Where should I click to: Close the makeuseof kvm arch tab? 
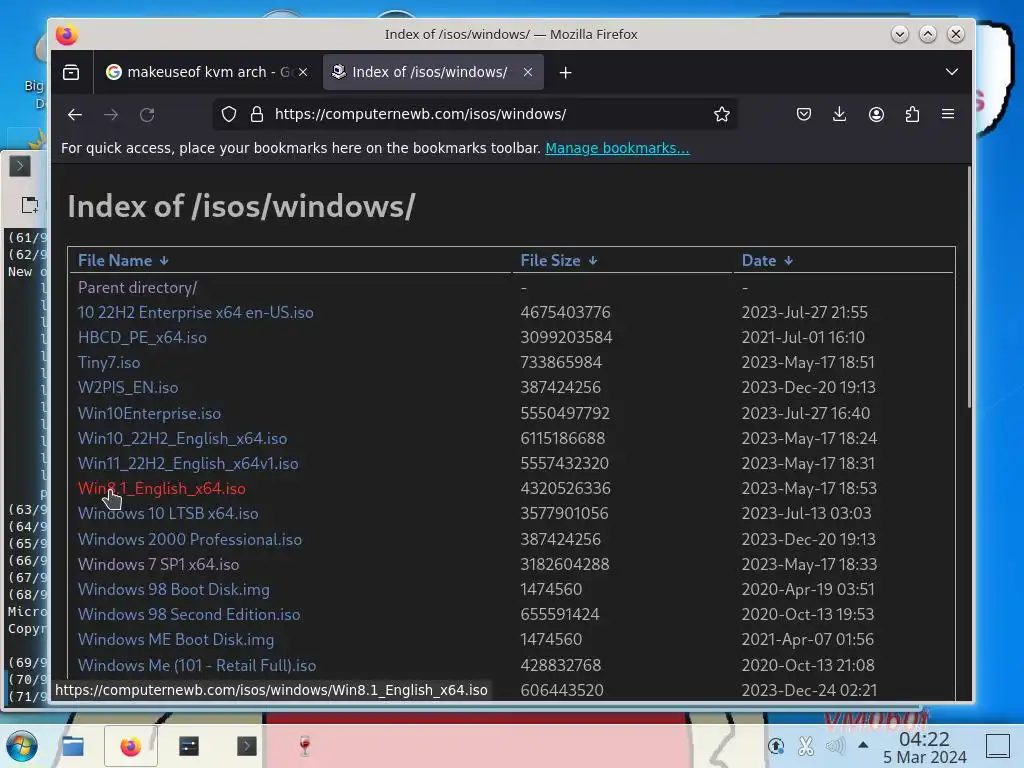point(303,72)
